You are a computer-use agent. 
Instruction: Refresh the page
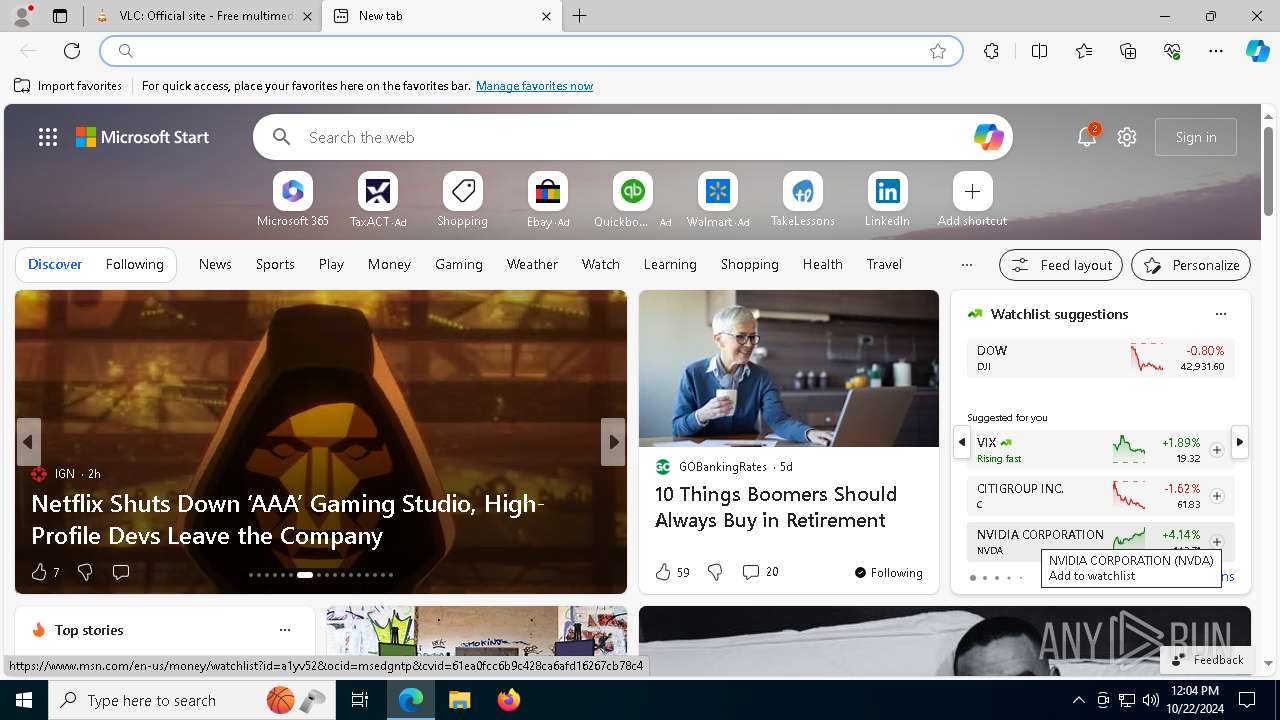[x=72, y=51]
